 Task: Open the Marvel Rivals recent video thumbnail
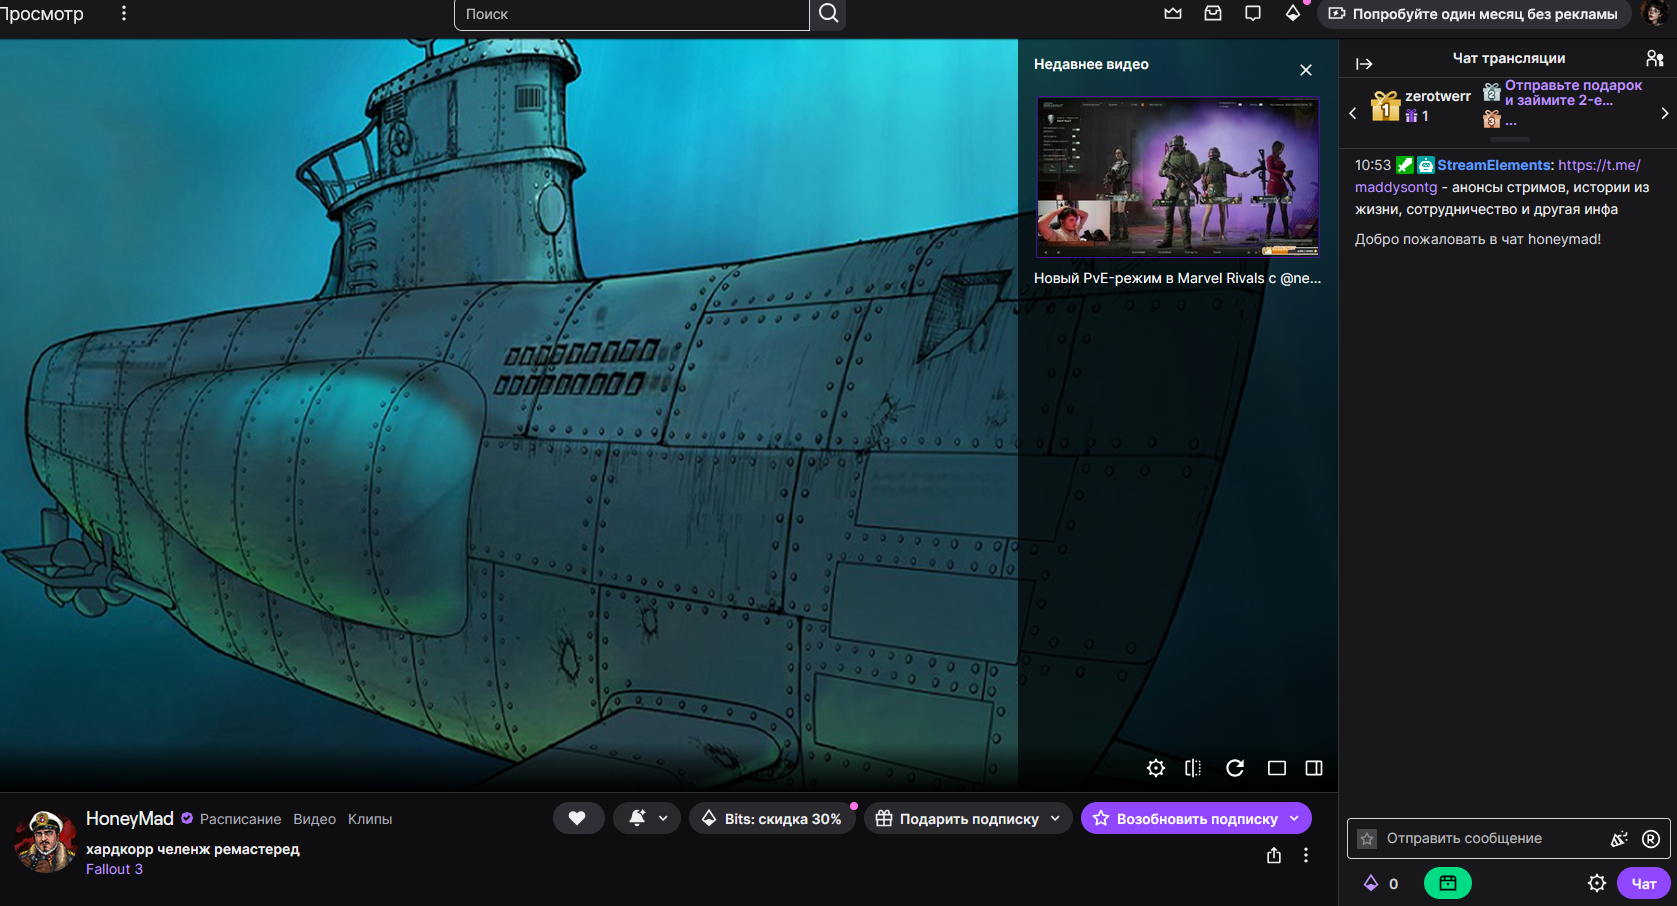pos(1178,177)
